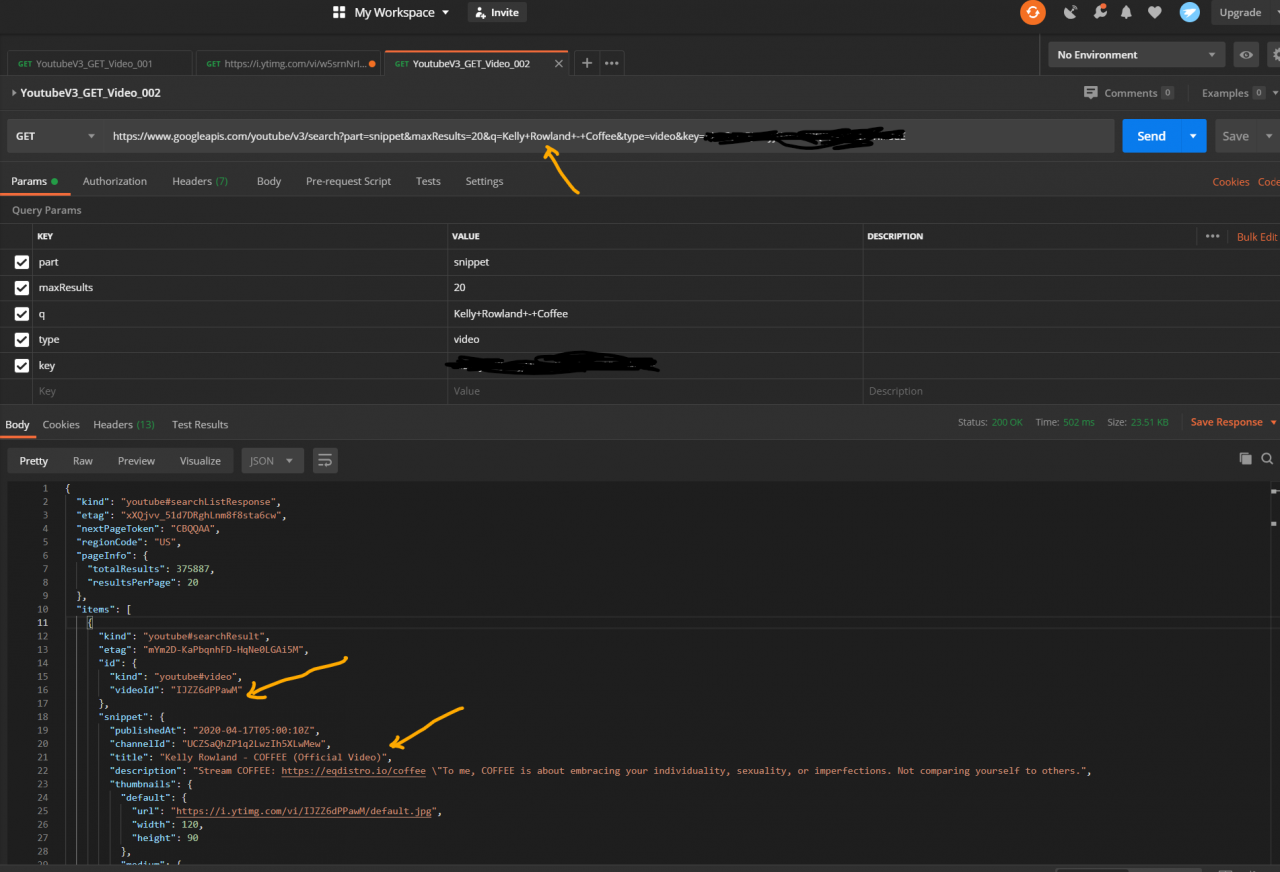
Task: Search response with magnifier icon
Action: [1267, 459]
